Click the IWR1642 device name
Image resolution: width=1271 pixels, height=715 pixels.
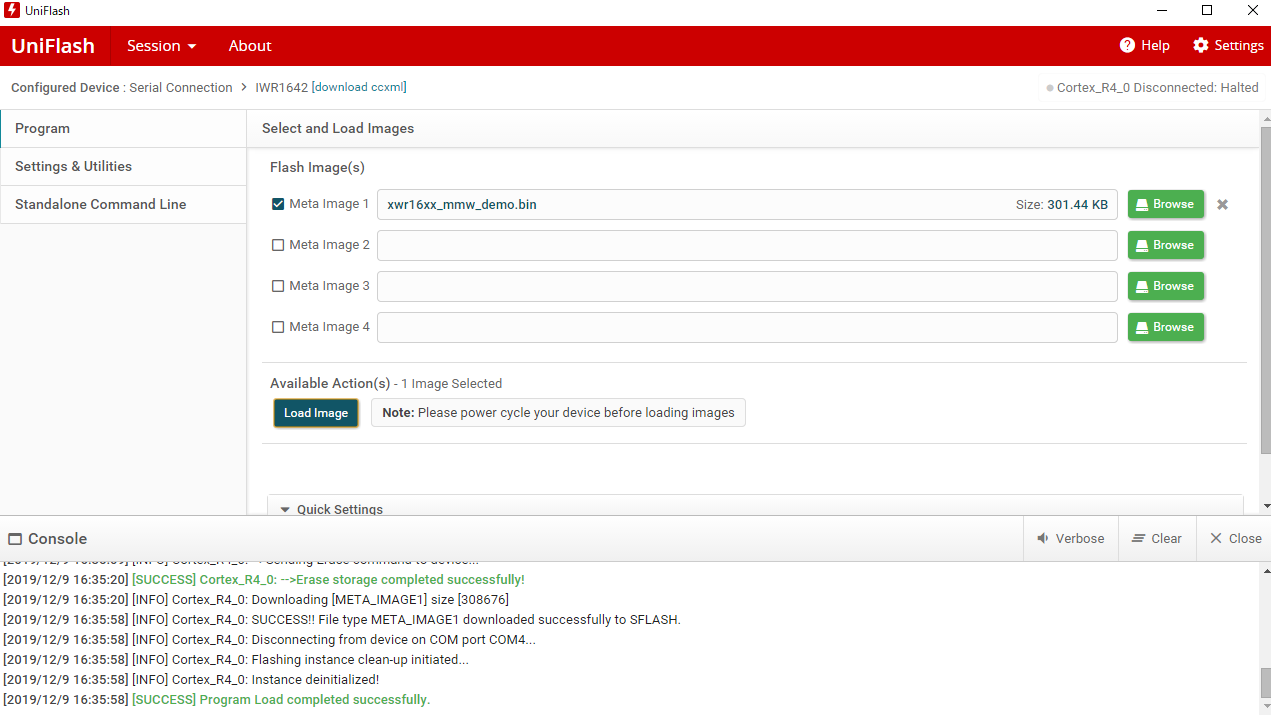pyautogui.click(x=282, y=87)
